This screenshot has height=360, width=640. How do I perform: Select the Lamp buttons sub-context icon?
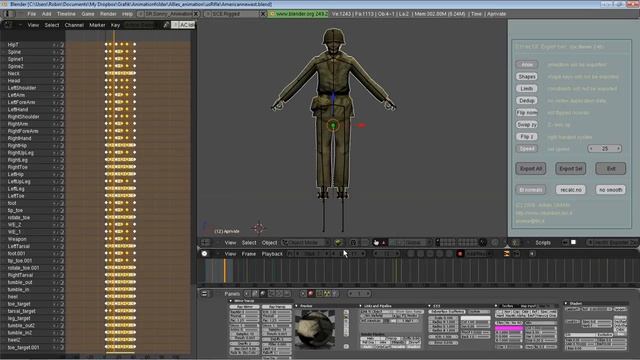(303, 293)
